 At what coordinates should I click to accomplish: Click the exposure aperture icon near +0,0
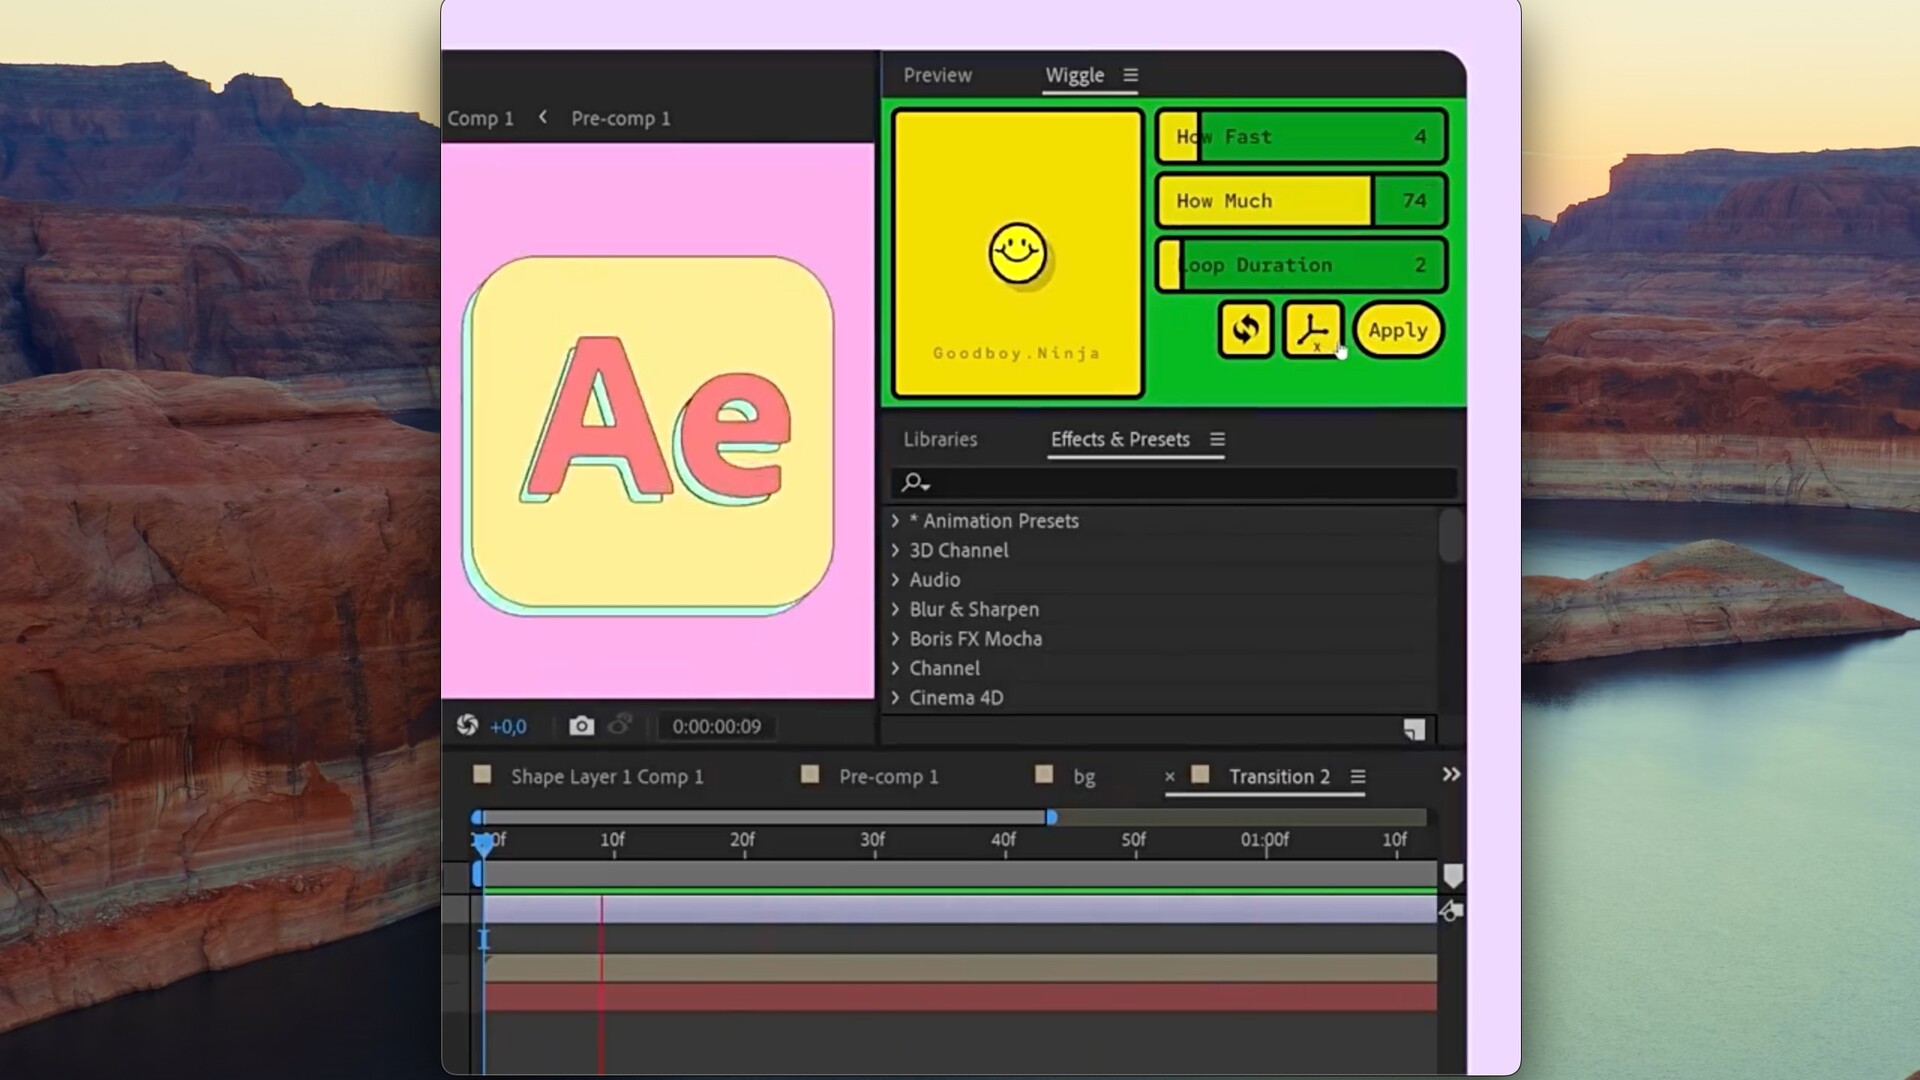tap(468, 726)
